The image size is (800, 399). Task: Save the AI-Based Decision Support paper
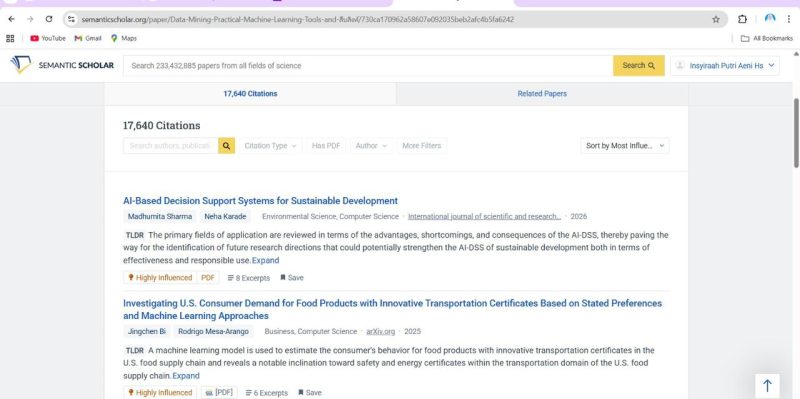coord(292,278)
